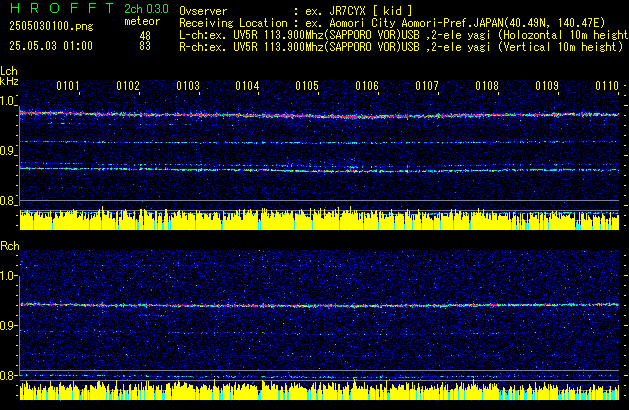The width and height of the screenshot is (629, 410).
Task: Click the meteor count 48
Action: pos(145,35)
